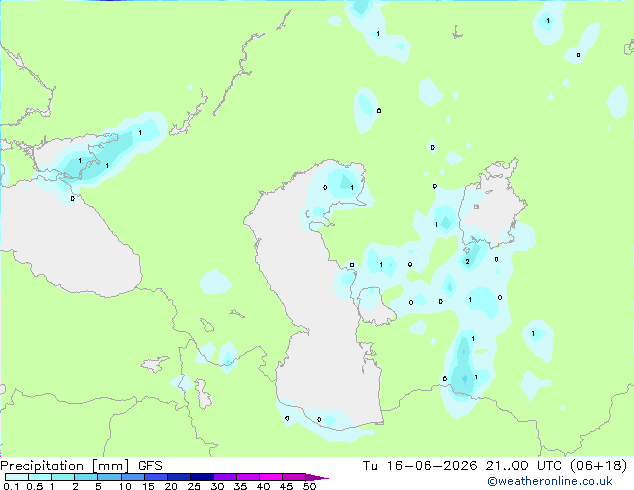The width and height of the screenshot is (634, 490).
Task: Click the 'Tu 16-06-2026' date text
Action: pos(420,466)
